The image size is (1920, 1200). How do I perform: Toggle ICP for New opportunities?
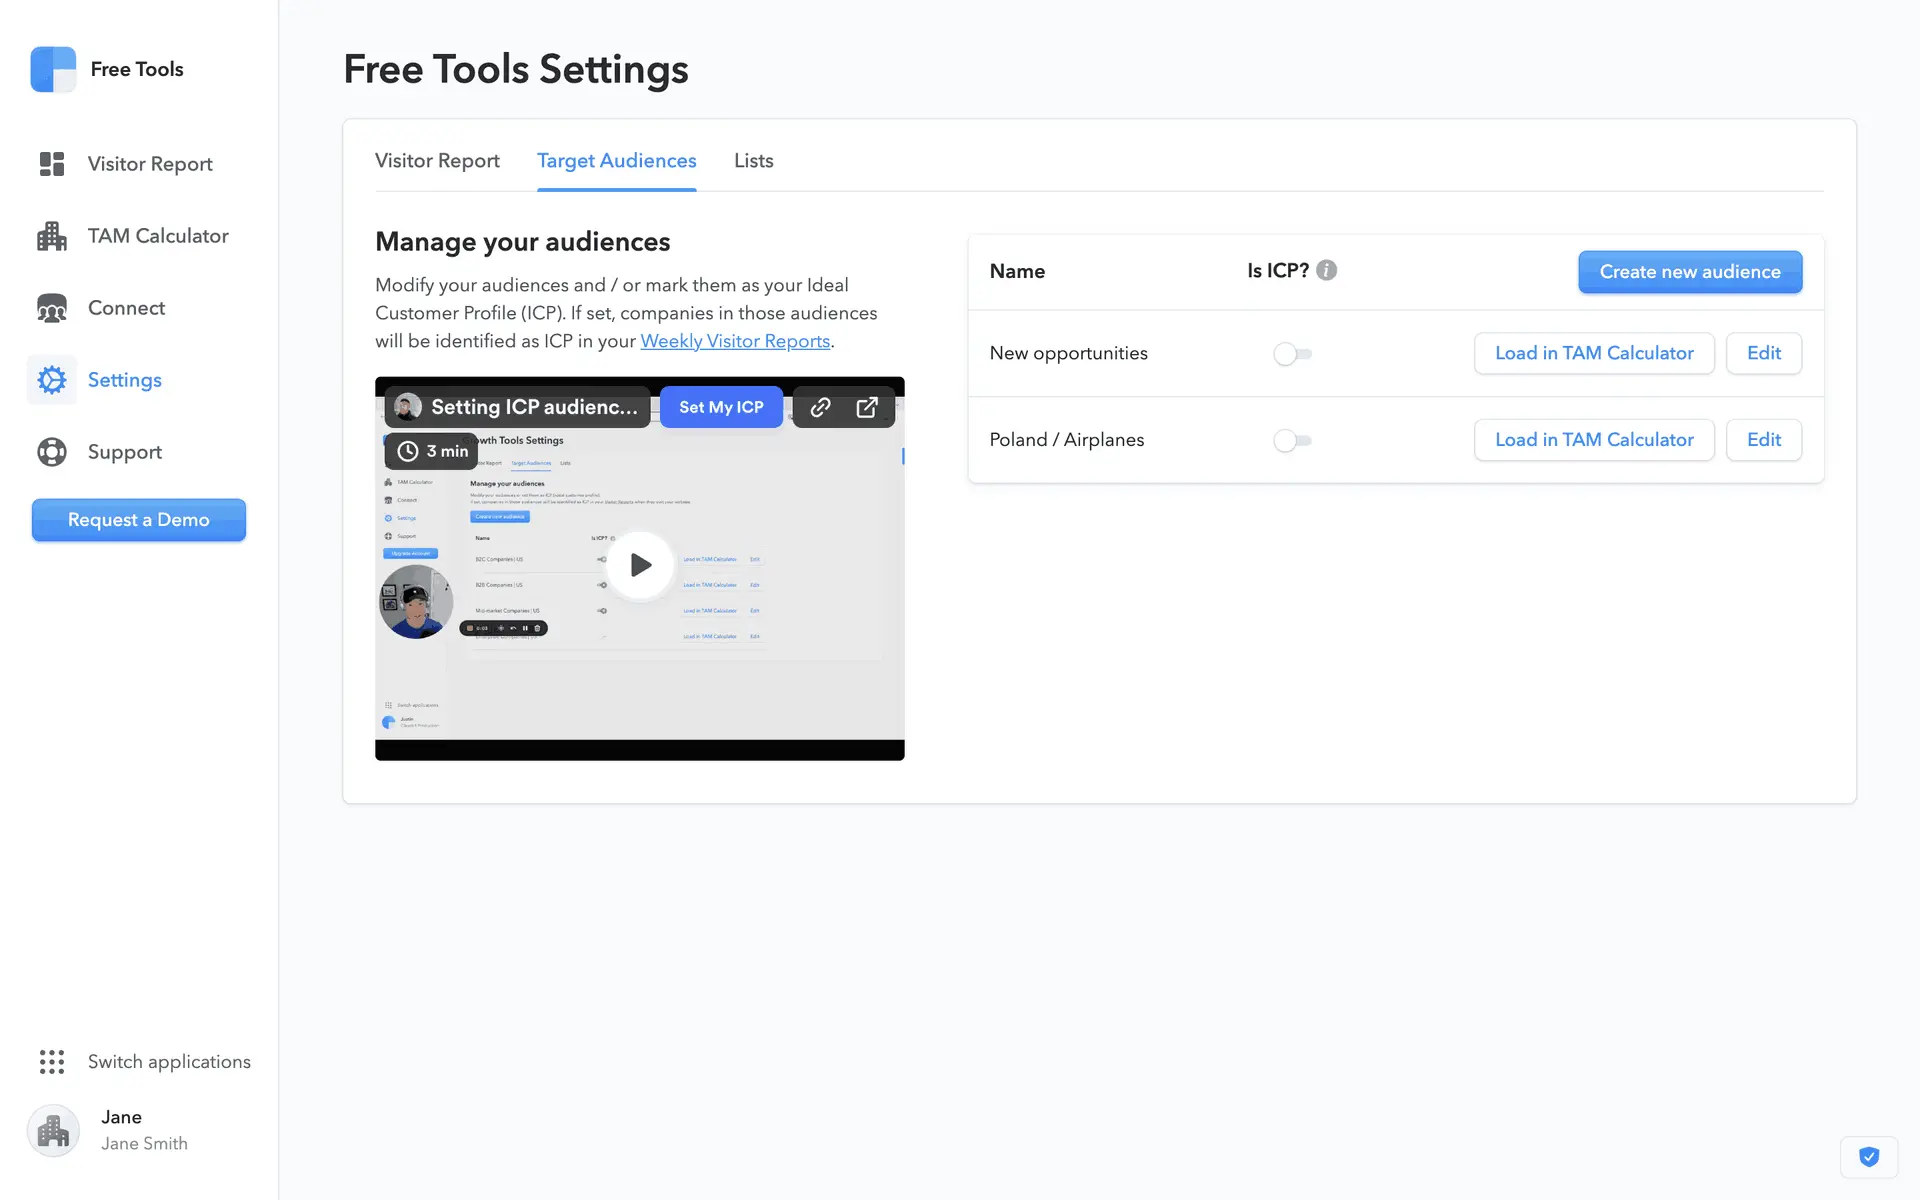(x=1292, y=354)
